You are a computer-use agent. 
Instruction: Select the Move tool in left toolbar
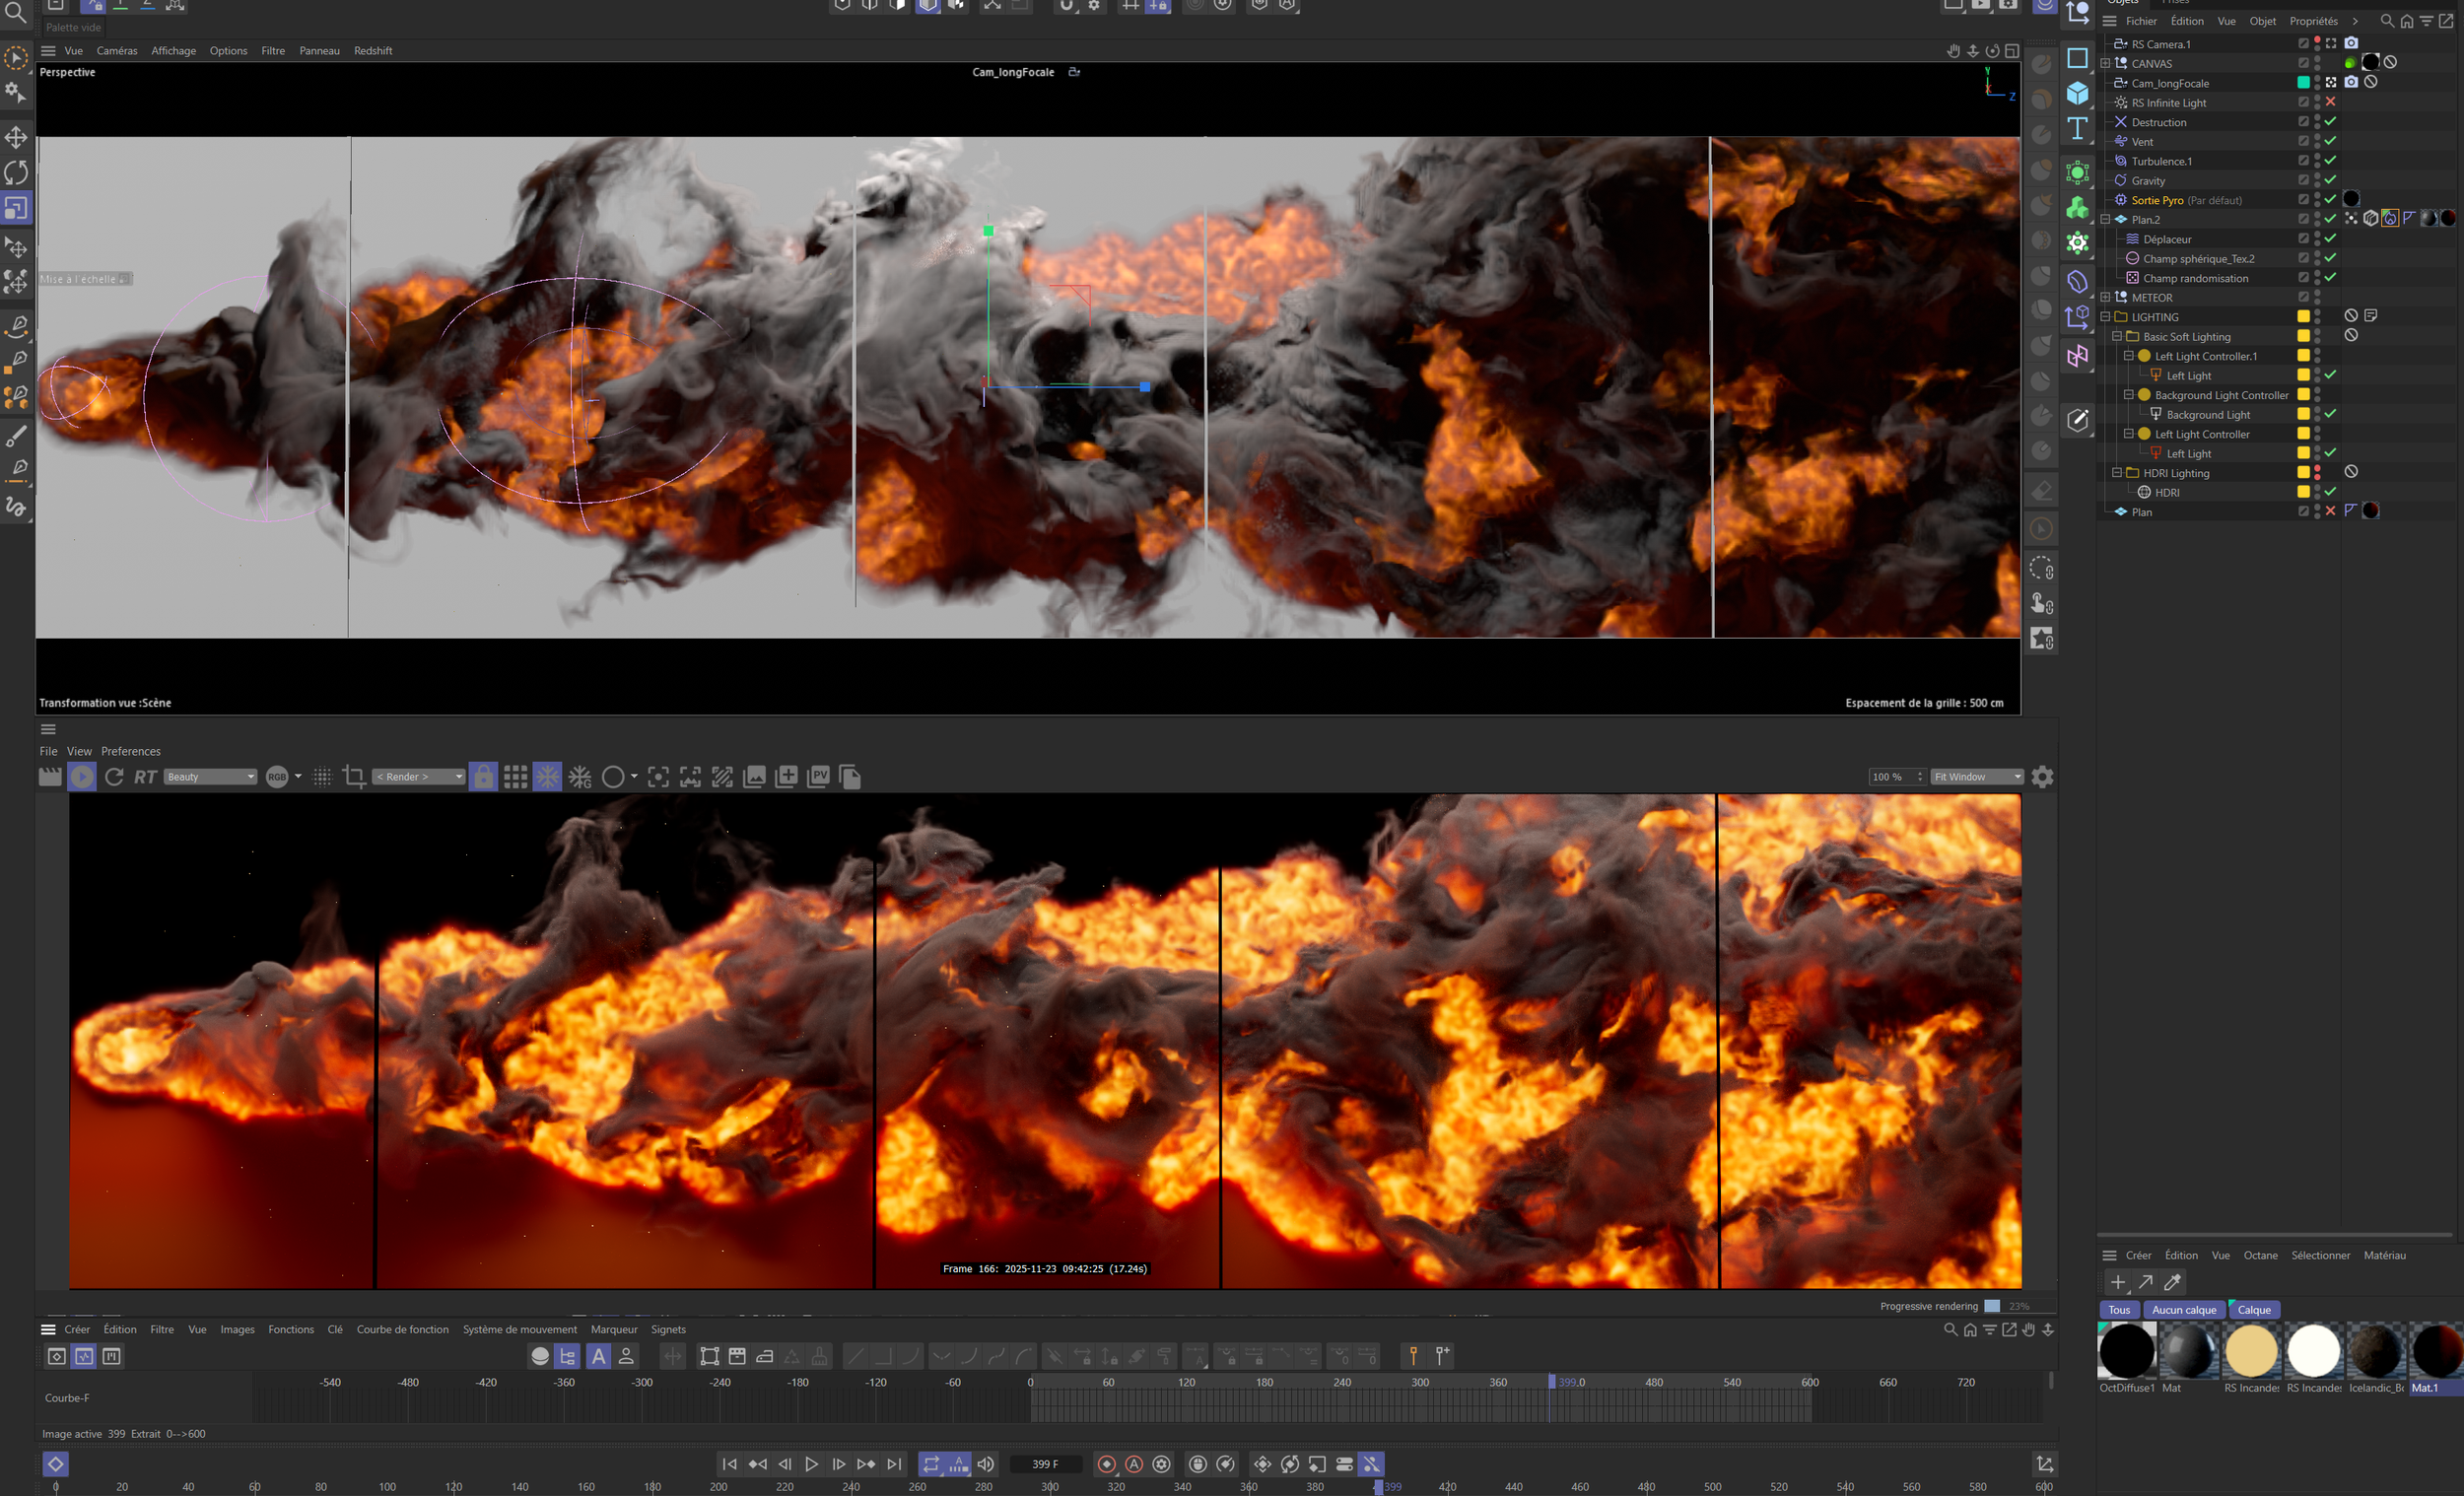[16, 137]
